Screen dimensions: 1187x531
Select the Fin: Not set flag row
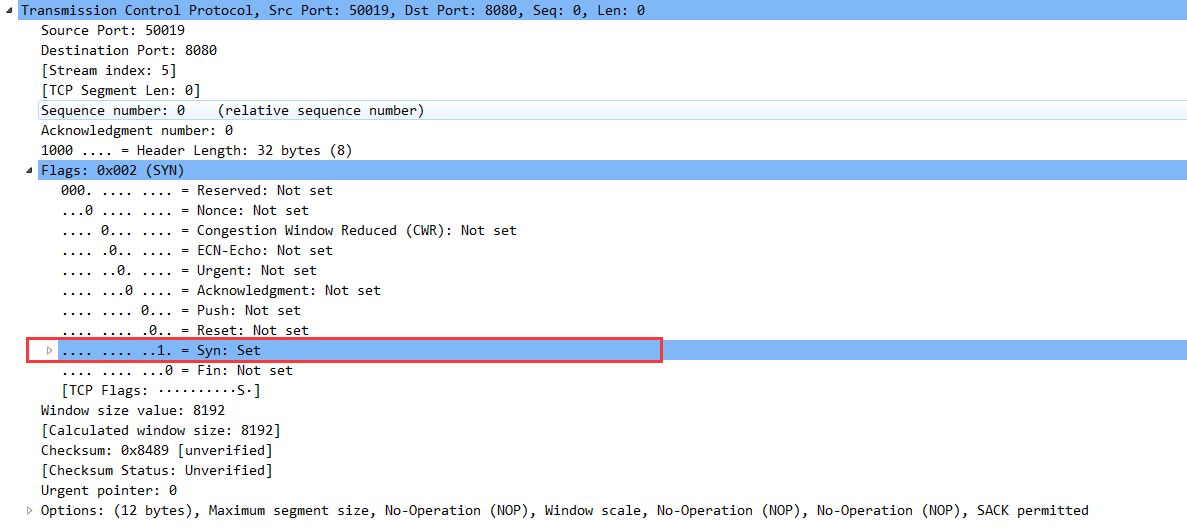[176, 370]
